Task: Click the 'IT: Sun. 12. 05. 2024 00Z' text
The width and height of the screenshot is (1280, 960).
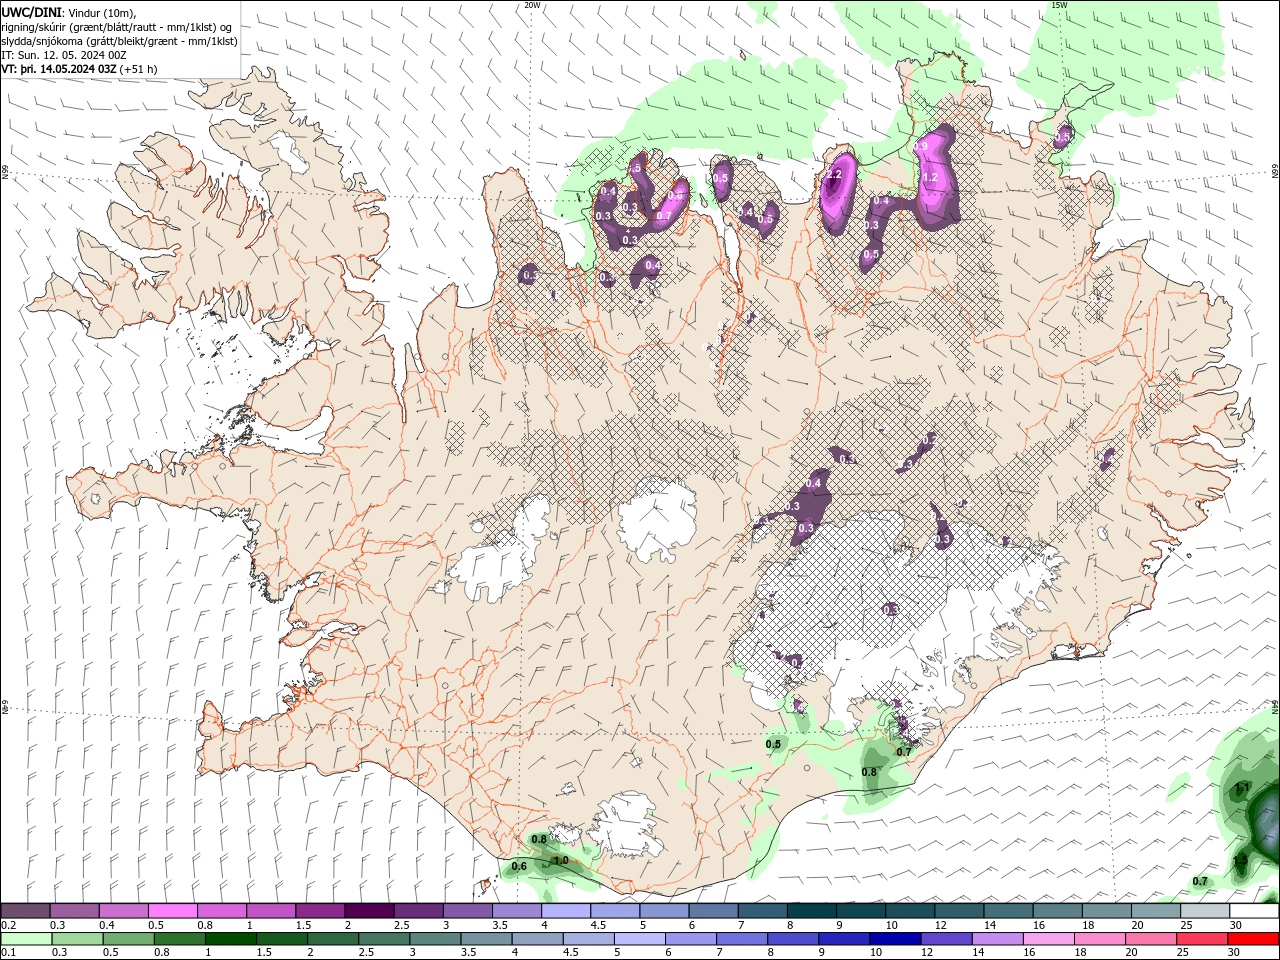Action: (64, 55)
